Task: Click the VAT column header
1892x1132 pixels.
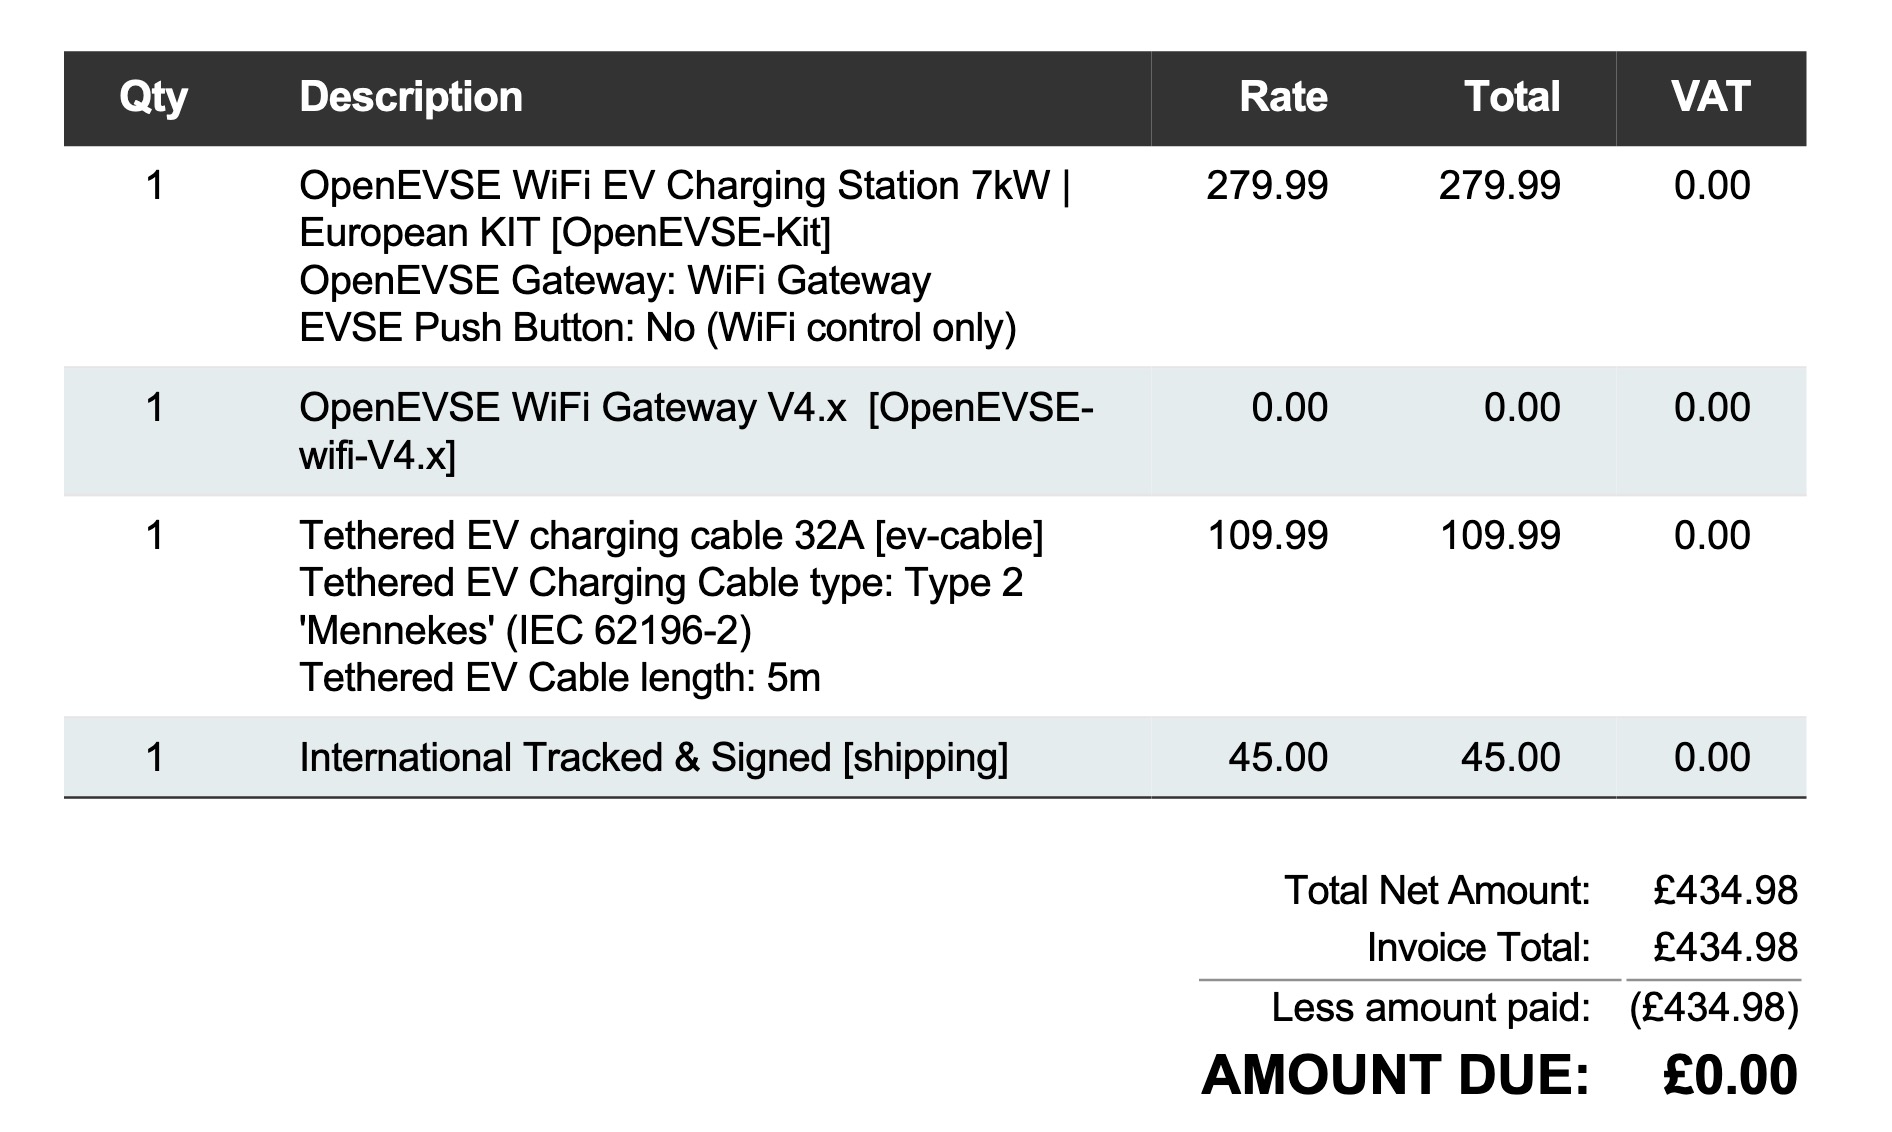Action: click(x=1711, y=97)
